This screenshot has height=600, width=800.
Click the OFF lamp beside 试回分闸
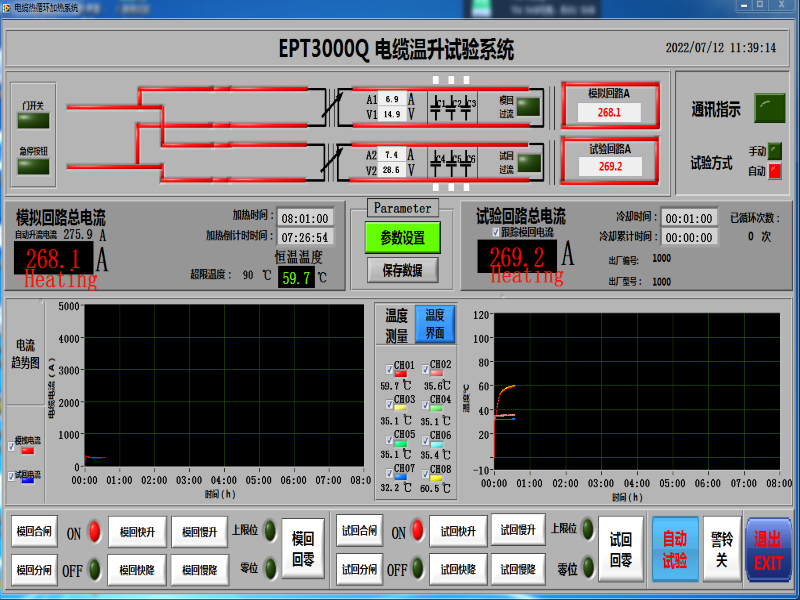[x=417, y=568]
